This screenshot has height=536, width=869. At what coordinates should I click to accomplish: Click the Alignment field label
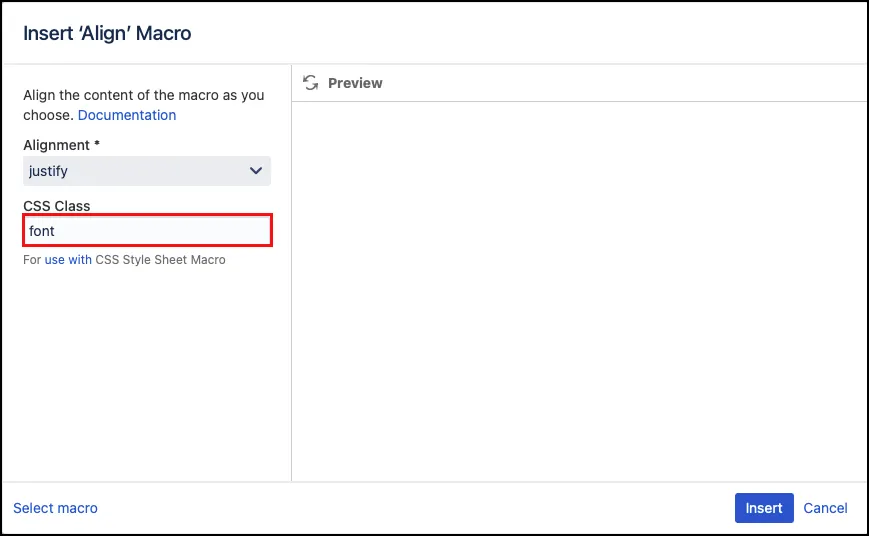62,145
